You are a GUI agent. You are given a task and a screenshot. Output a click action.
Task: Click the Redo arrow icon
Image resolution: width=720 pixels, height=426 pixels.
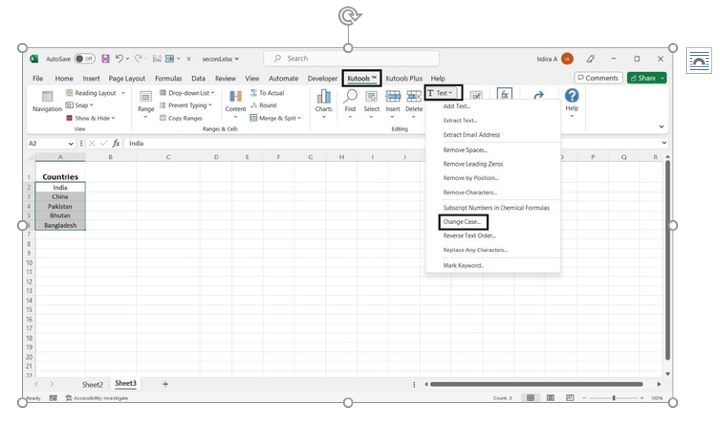click(x=138, y=58)
